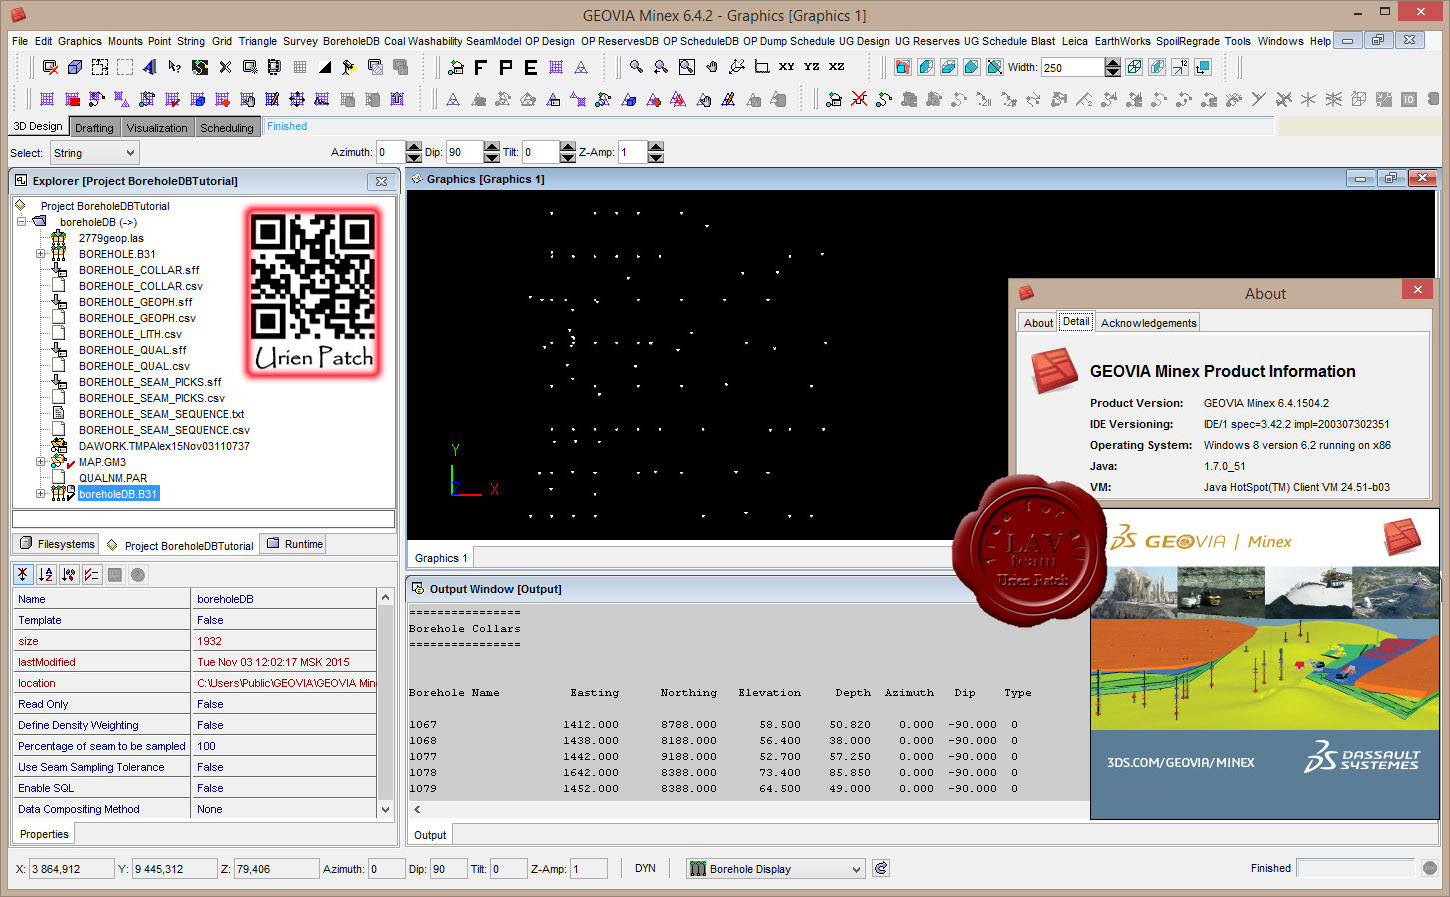This screenshot has height=897, width=1450.
Task: Switch to the Scheduling tab
Action: tap(227, 128)
